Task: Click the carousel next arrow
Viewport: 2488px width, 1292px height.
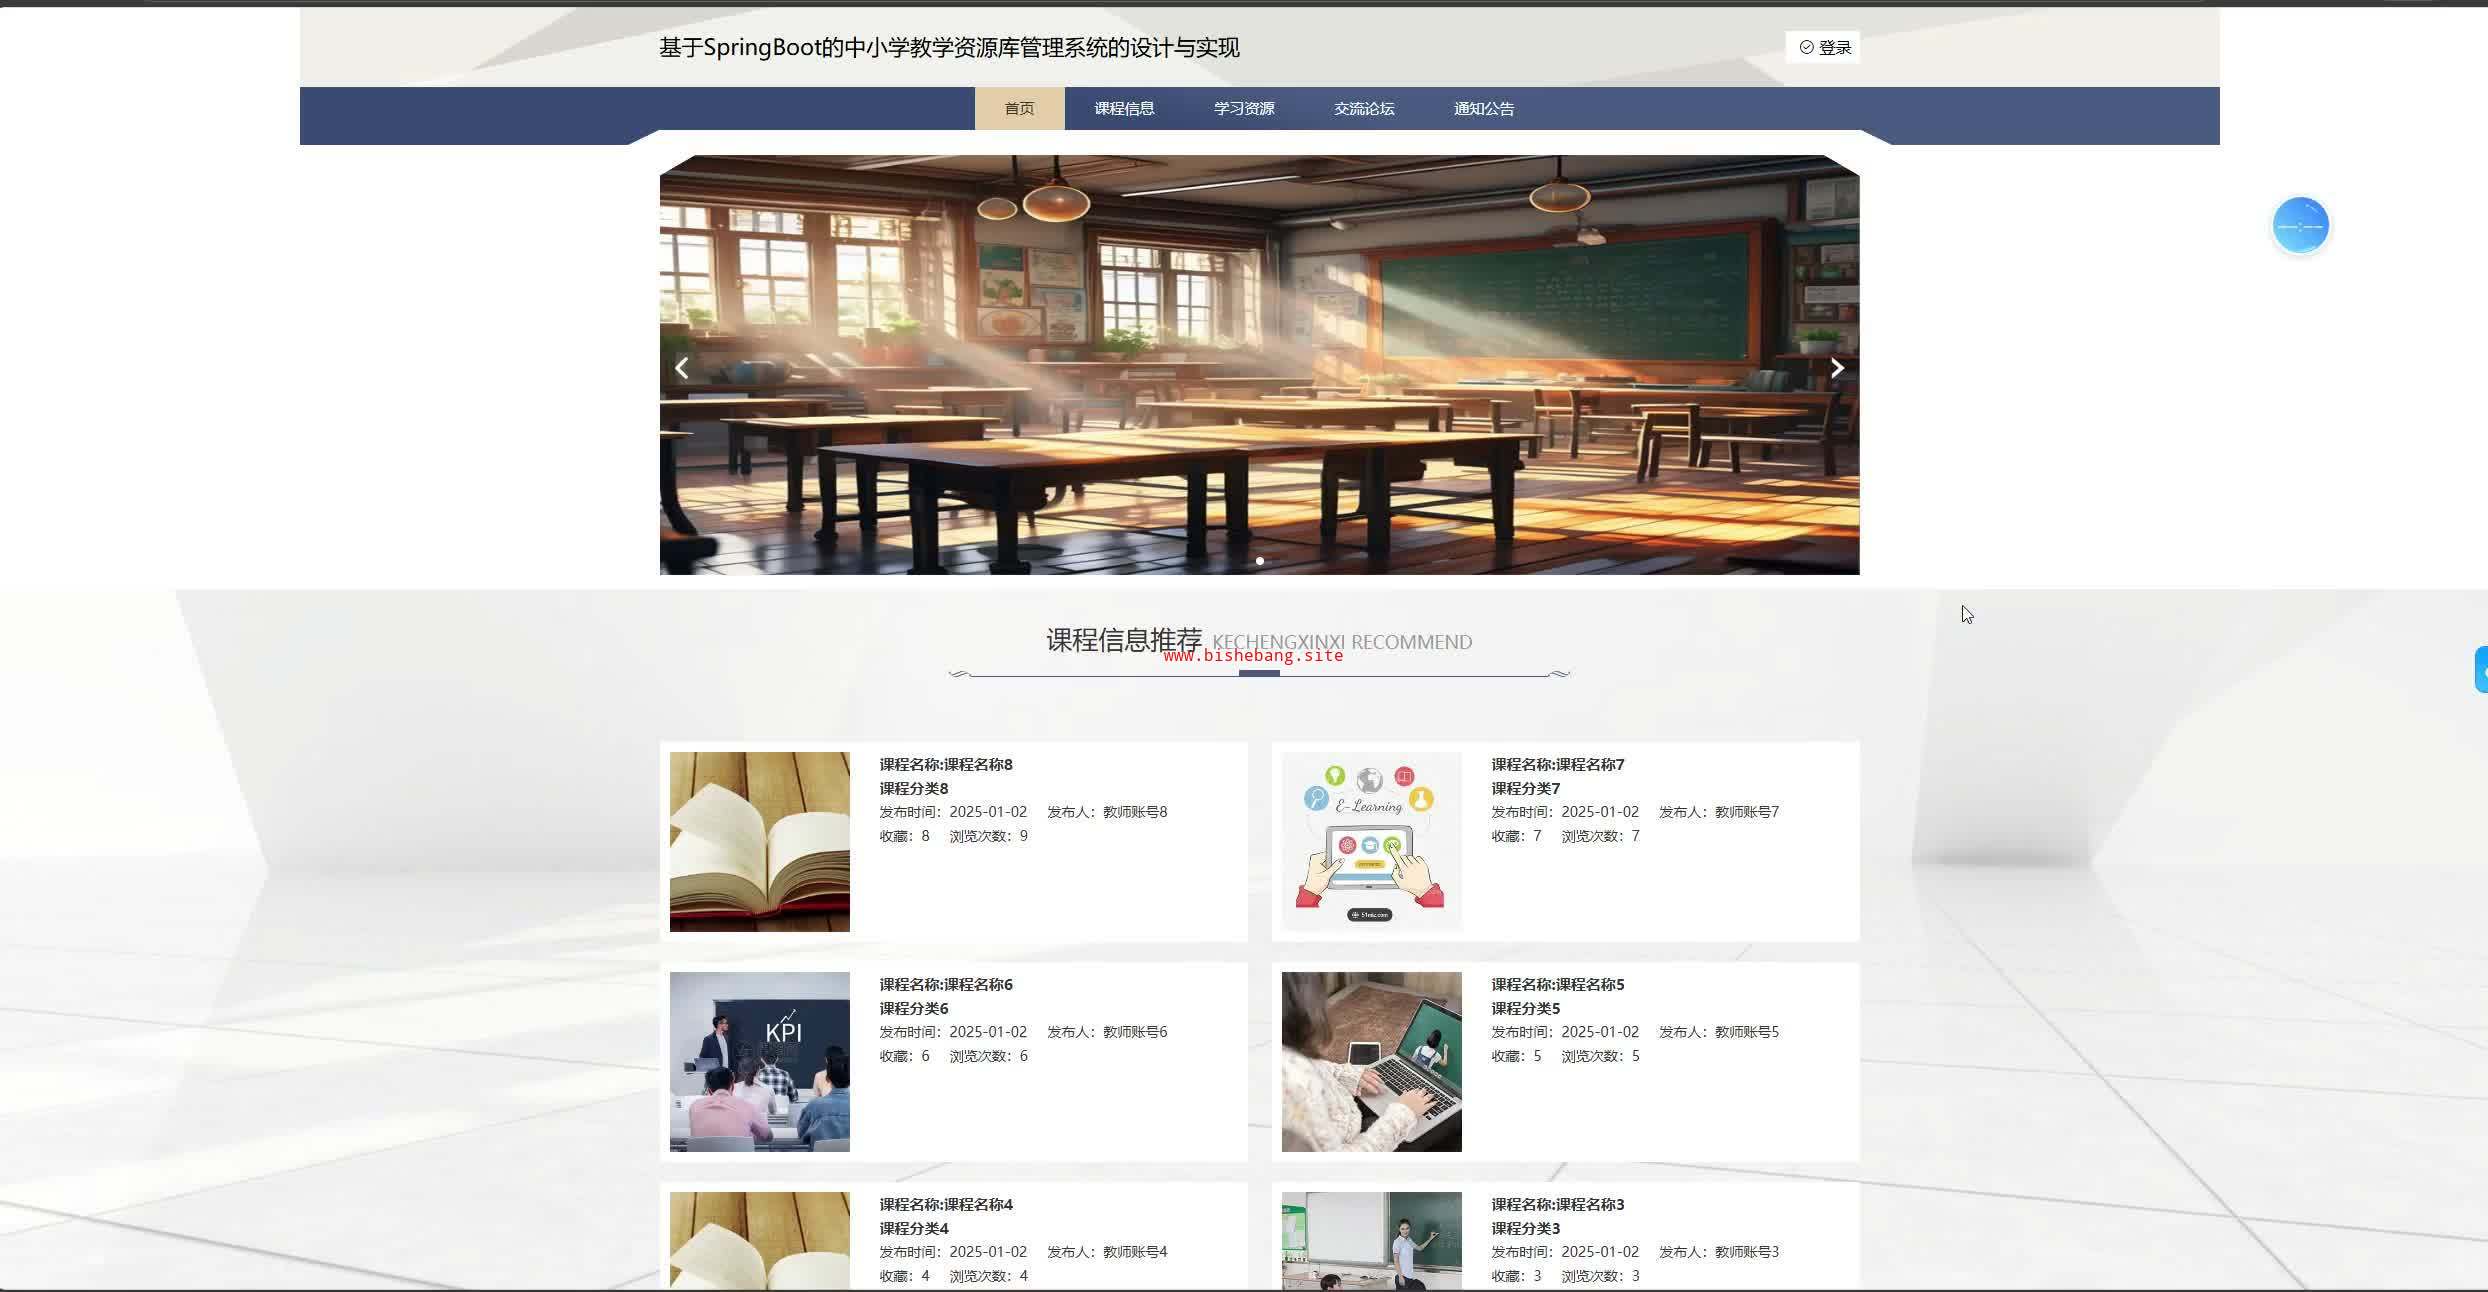Action: click(1837, 368)
